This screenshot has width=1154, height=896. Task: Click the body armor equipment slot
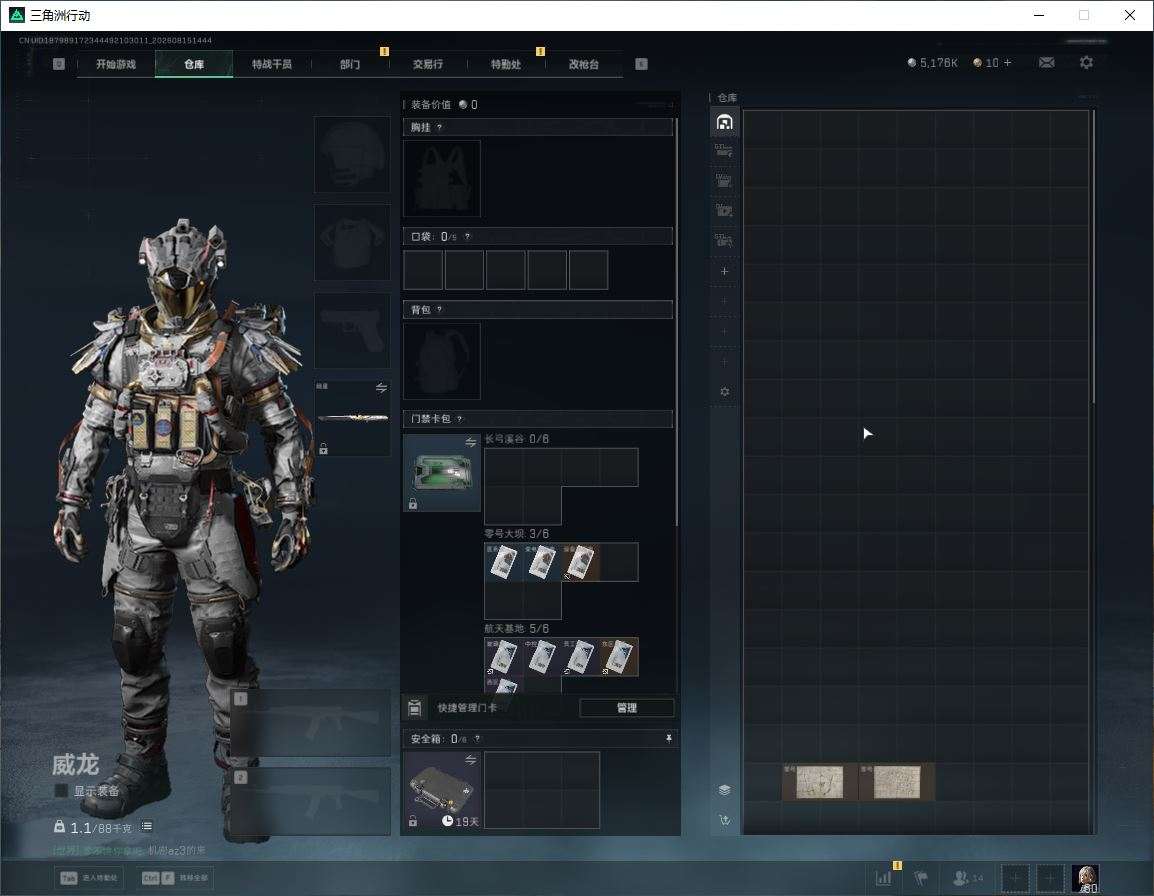(x=353, y=242)
